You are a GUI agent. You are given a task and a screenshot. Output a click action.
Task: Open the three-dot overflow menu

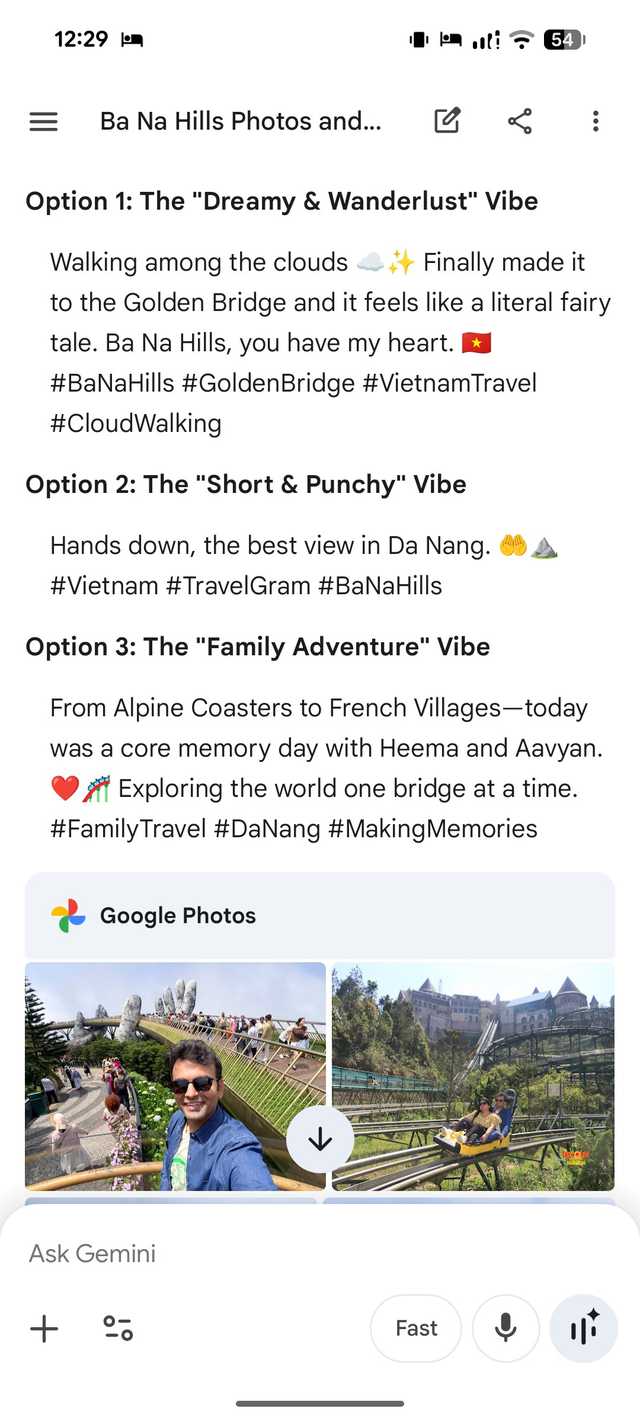click(x=595, y=122)
